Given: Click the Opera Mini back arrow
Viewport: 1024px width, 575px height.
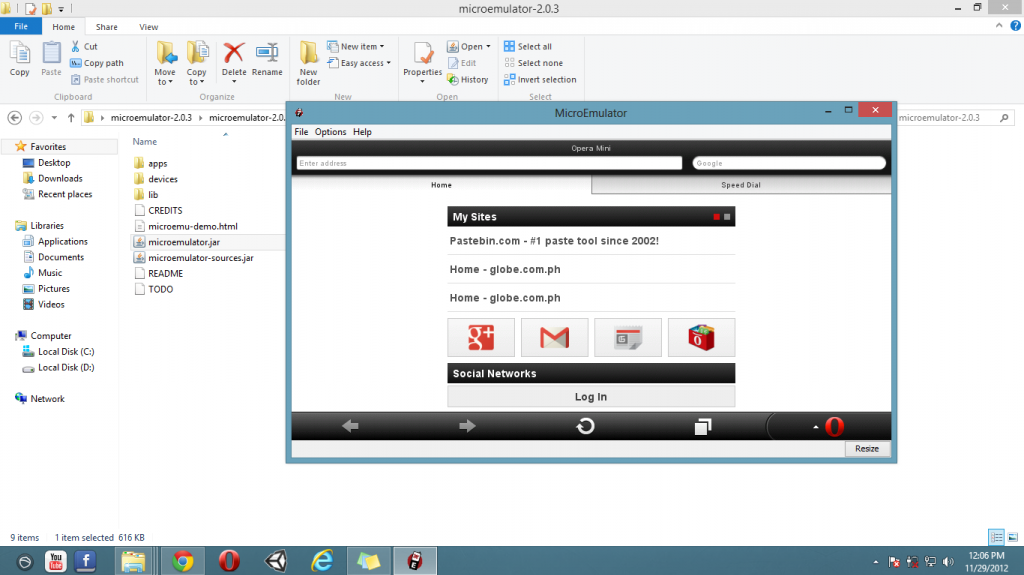Looking at the screenshot, I should (x=350, y=427).
